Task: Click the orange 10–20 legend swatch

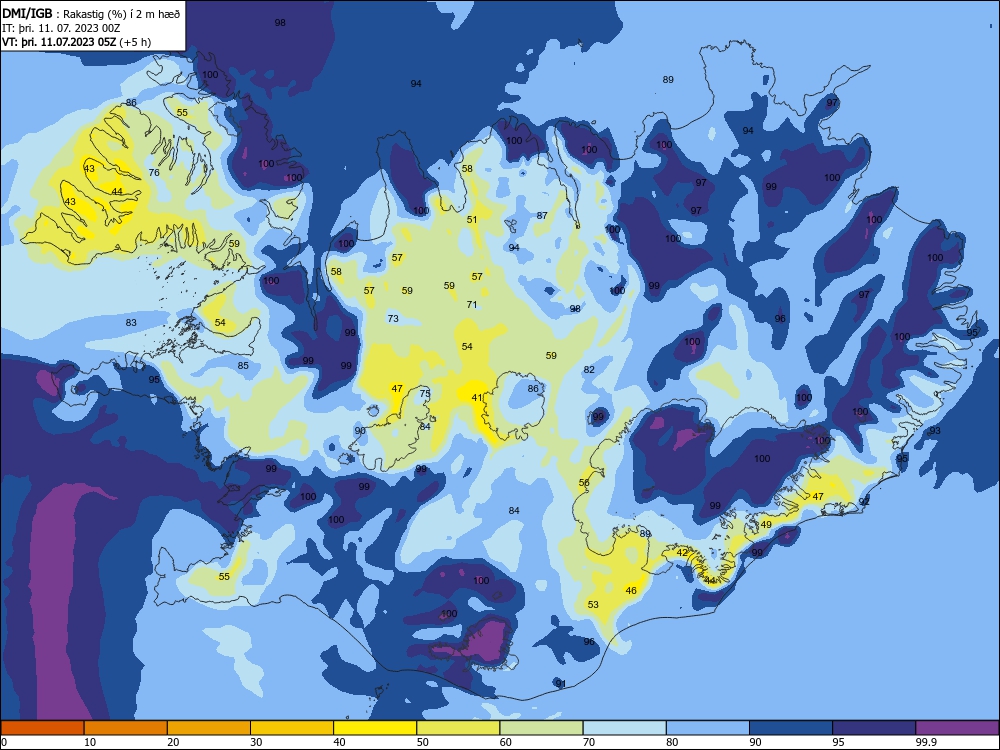Action: click(x=126, y=728)
